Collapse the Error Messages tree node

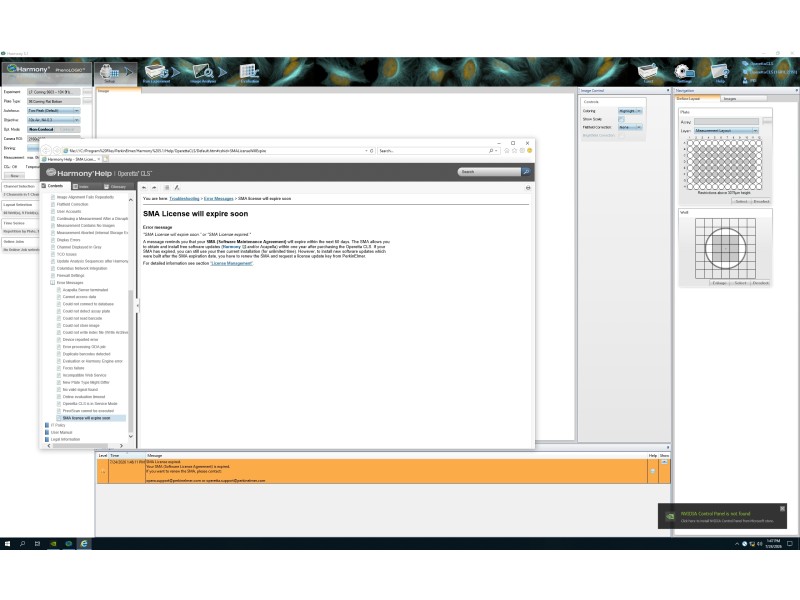[x=52, y=282]
